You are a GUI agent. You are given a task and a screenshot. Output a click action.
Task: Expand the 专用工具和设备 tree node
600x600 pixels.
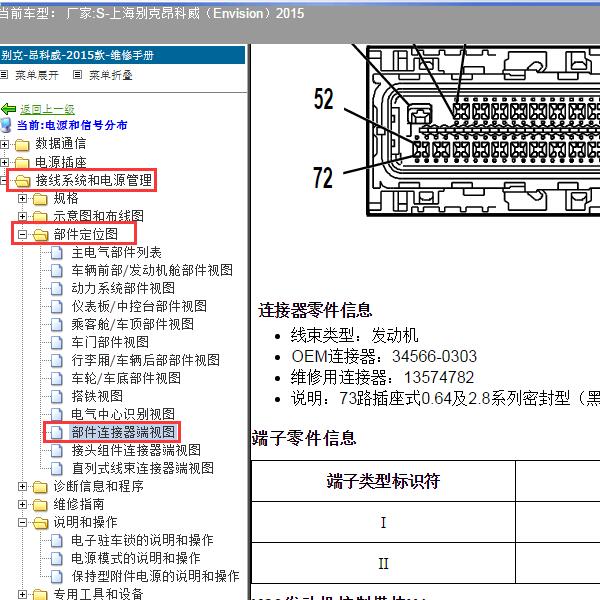pos(23,594)
